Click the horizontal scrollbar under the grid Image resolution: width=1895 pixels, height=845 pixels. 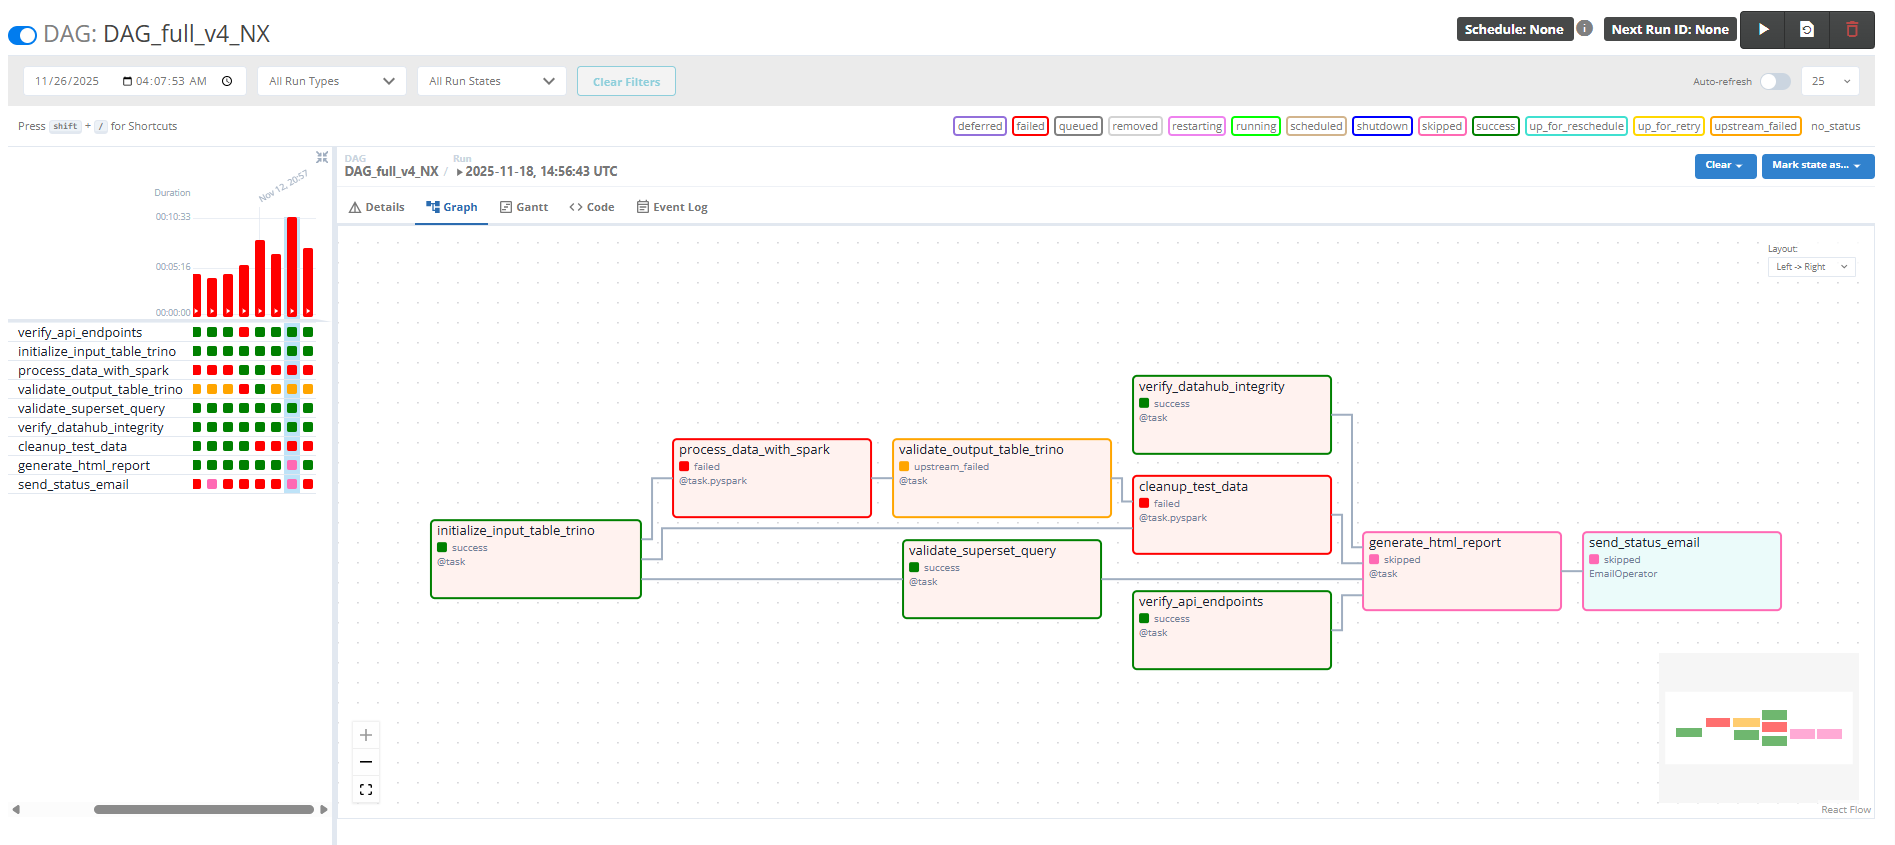[204, 810]
